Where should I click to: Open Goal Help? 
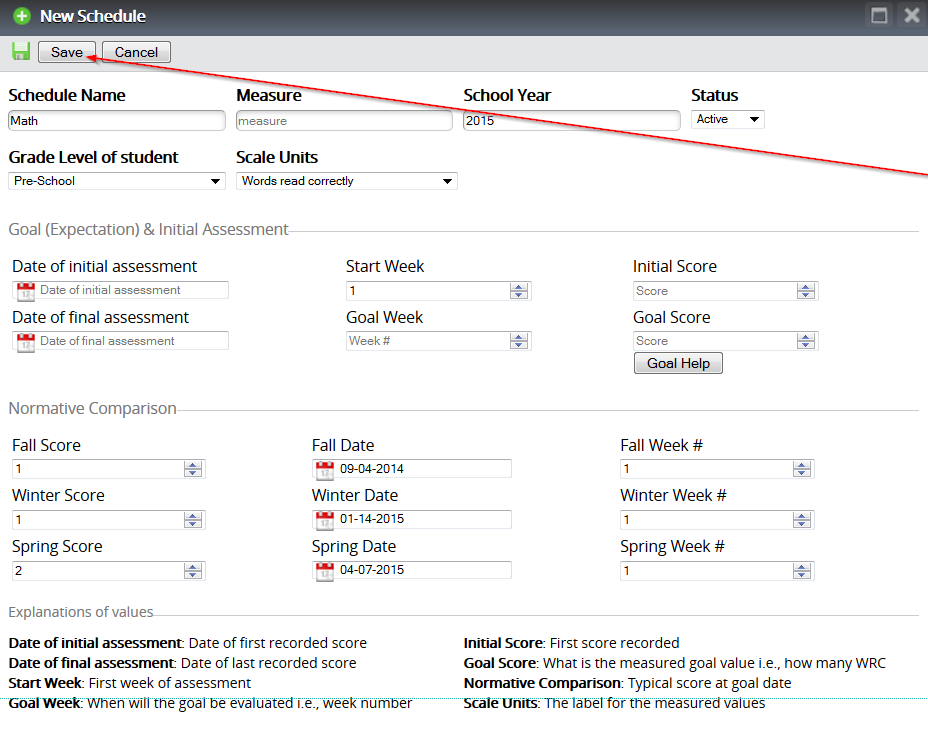point(678,364)
